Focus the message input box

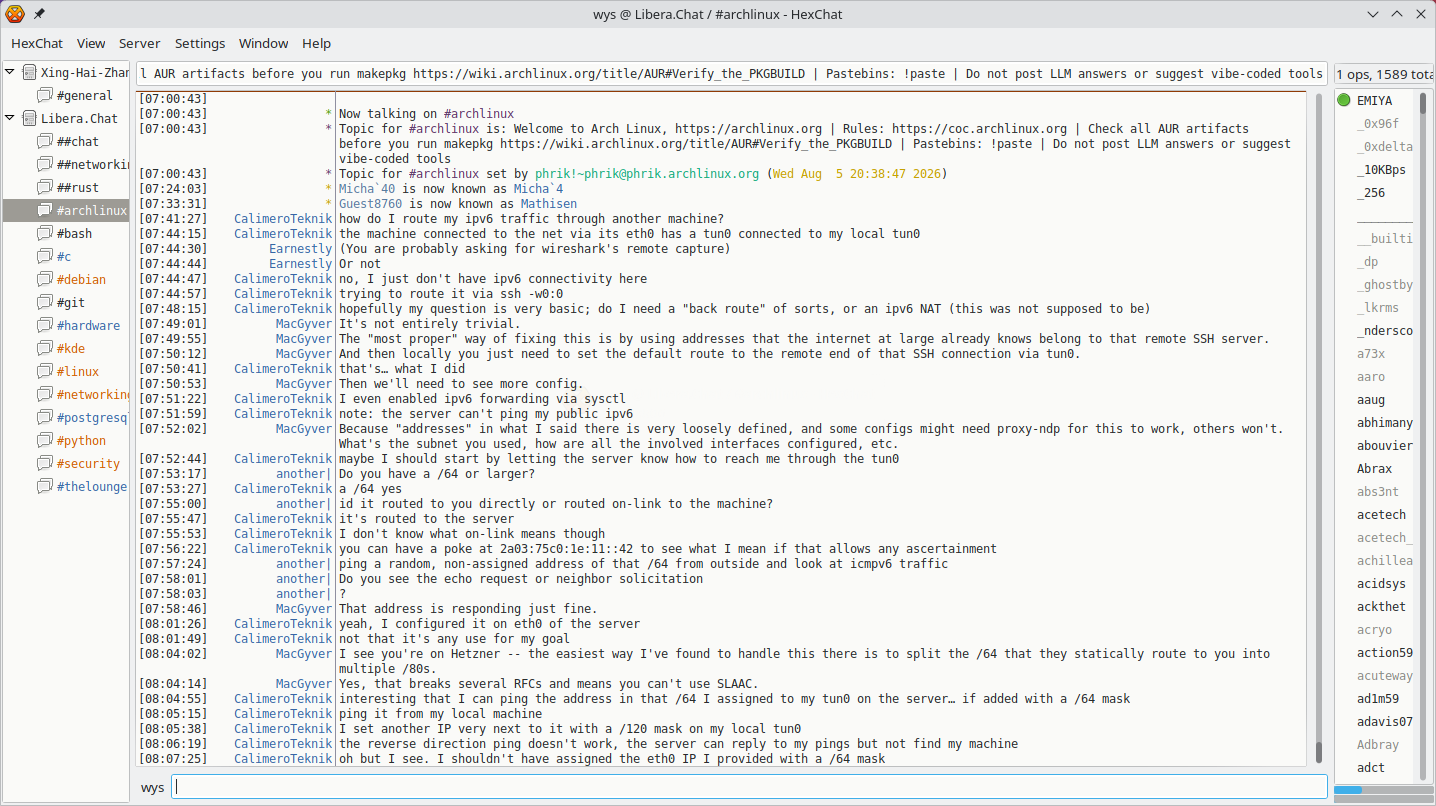coord(749,788)
